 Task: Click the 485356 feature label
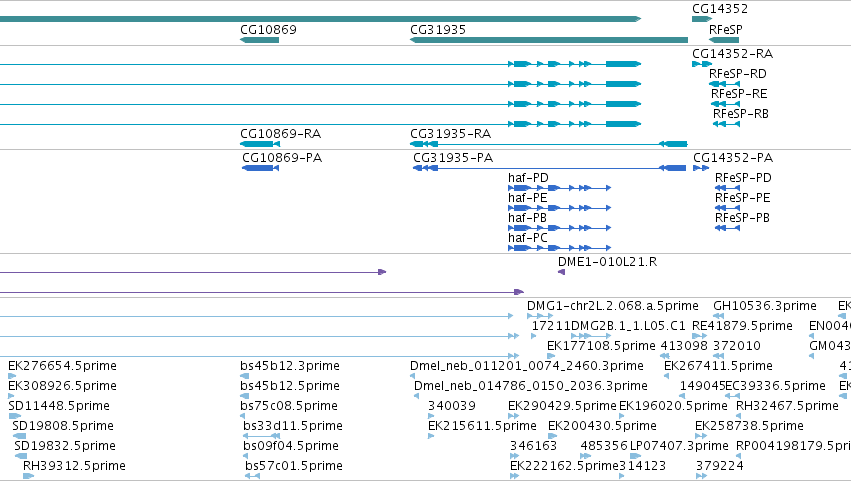604,446
